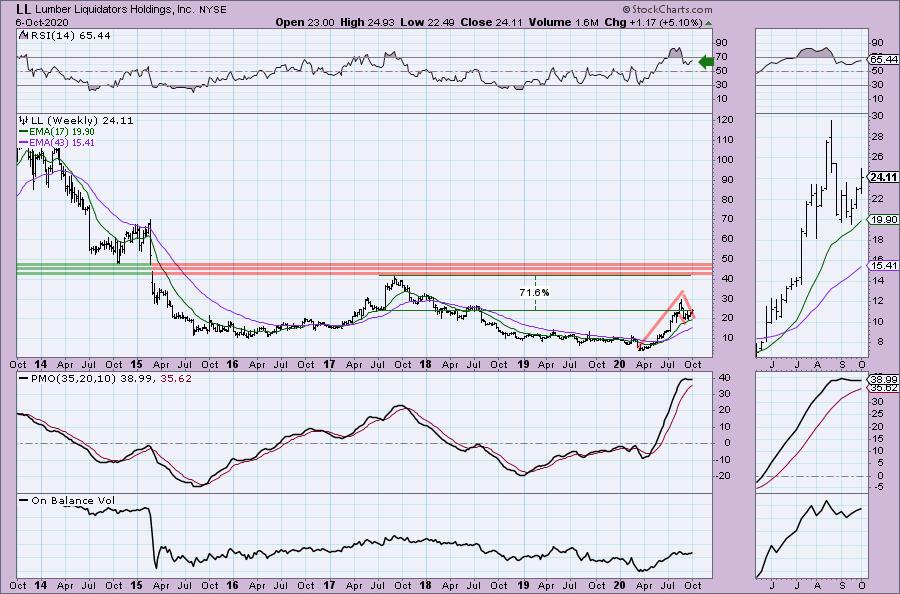The image size is (900, 594).
Task: Click the 24.11 price tag in right panel
Action: pyautogui.click(x=883, y=177)
